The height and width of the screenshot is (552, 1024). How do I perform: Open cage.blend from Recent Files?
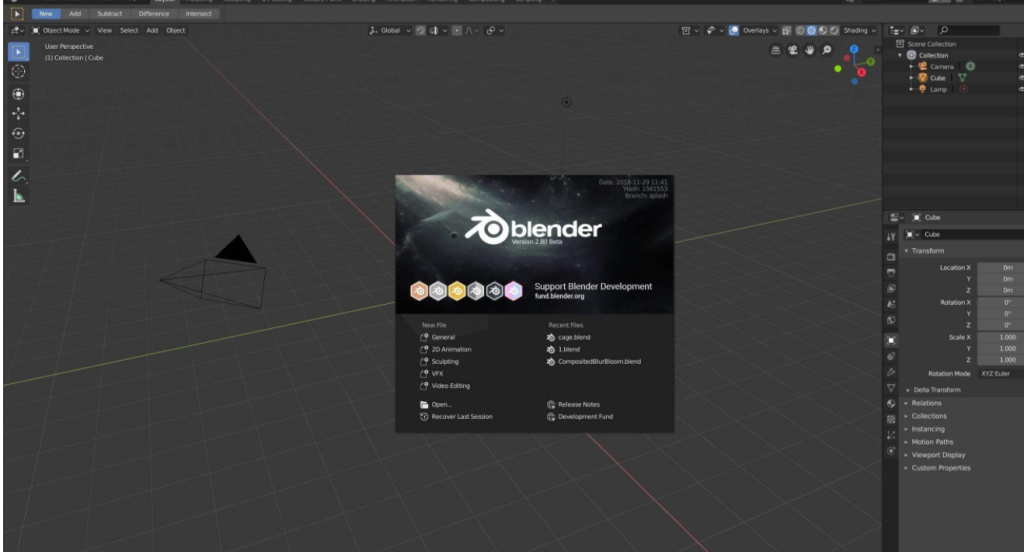point(573,338)
